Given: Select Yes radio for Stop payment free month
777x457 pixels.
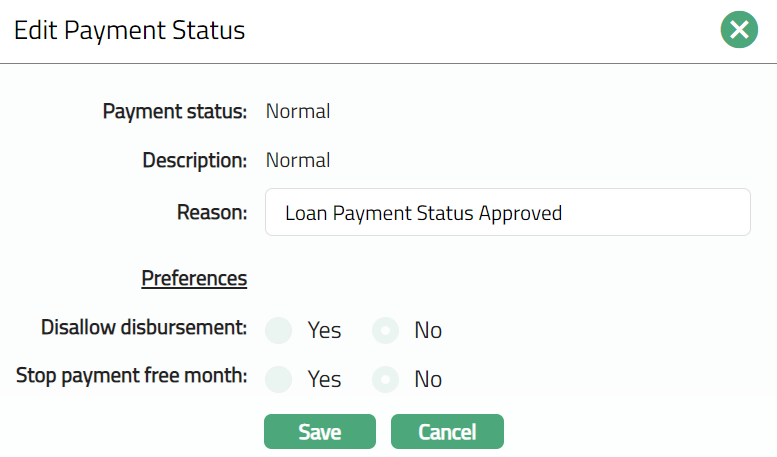Looking at the screenshot, I should [280, 379].
